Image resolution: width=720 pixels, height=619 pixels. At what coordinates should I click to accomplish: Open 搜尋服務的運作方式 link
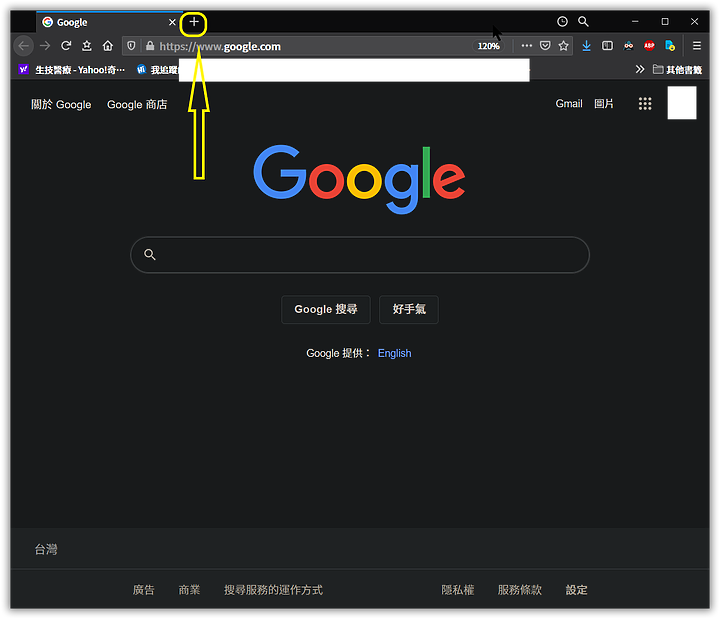coord(274,590)
